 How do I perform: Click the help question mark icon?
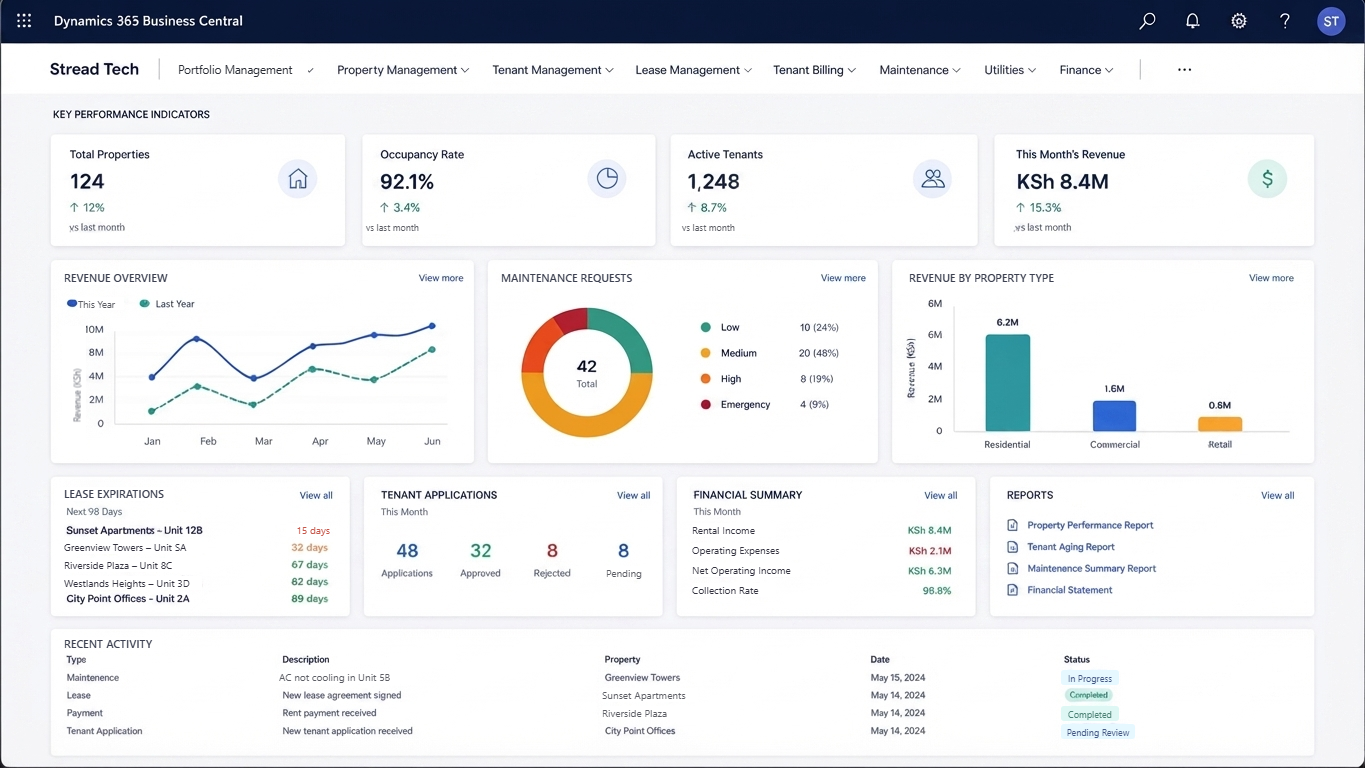[x=1285, y=21]
